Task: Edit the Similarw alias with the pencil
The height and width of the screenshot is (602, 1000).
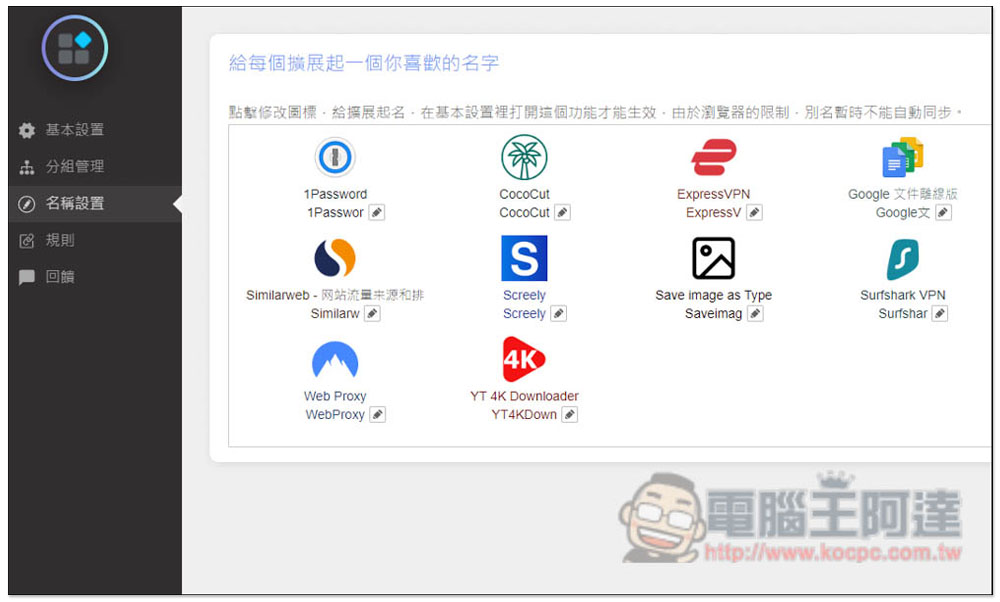Action: pos(372,314)
